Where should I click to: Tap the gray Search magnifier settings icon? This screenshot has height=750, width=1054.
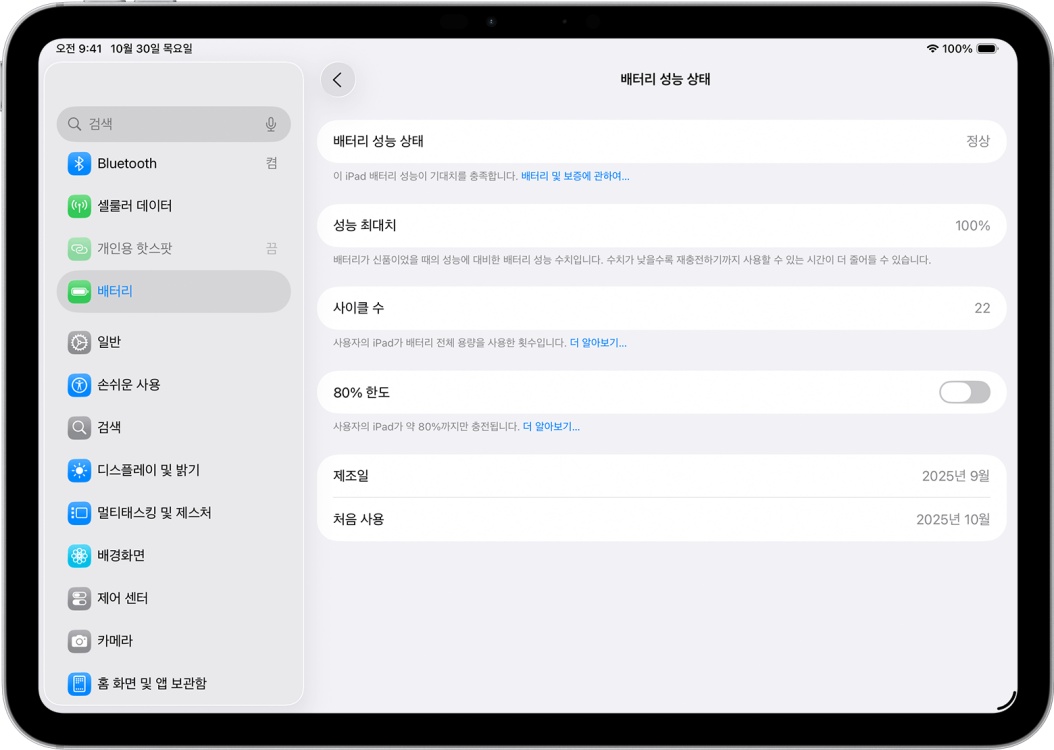coord(79,427)
